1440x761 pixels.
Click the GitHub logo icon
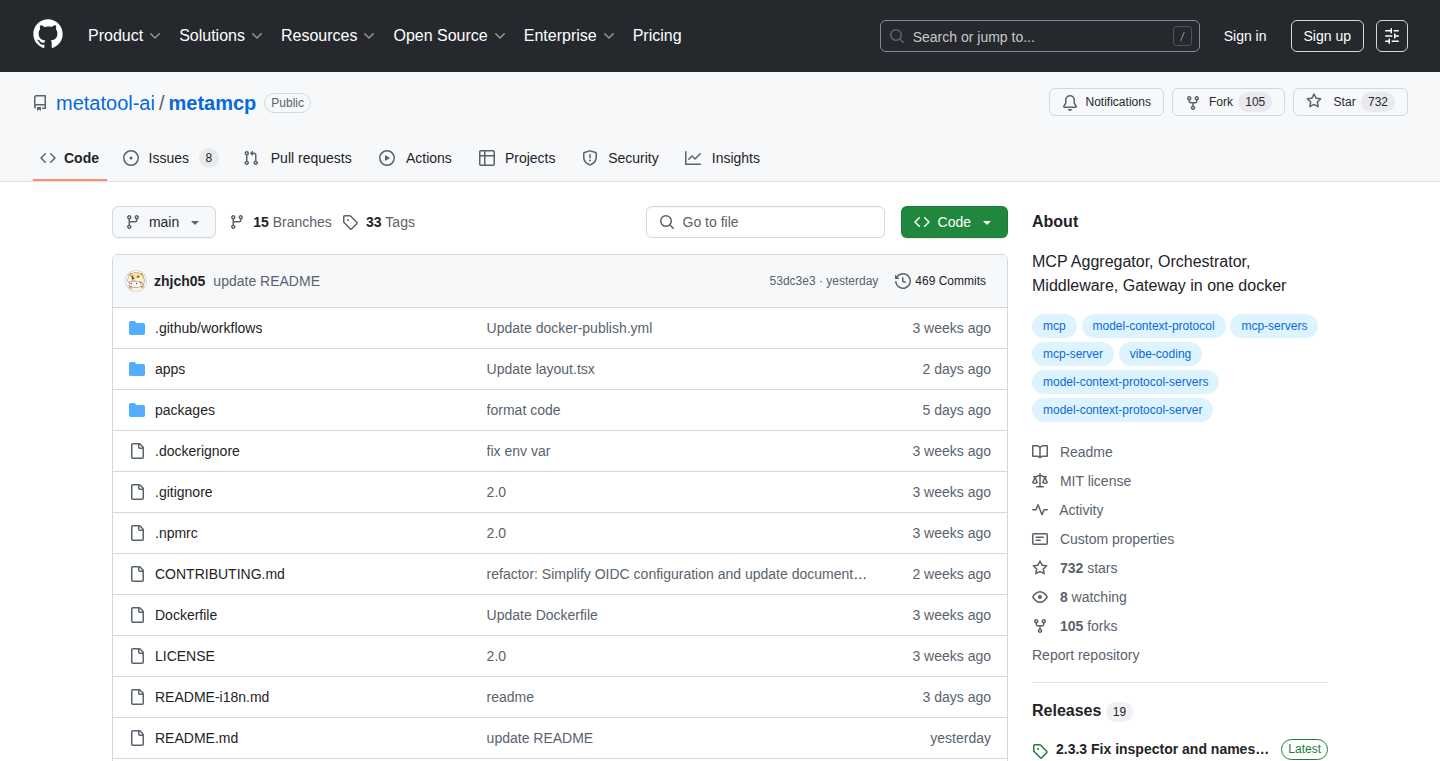(48, 35)
